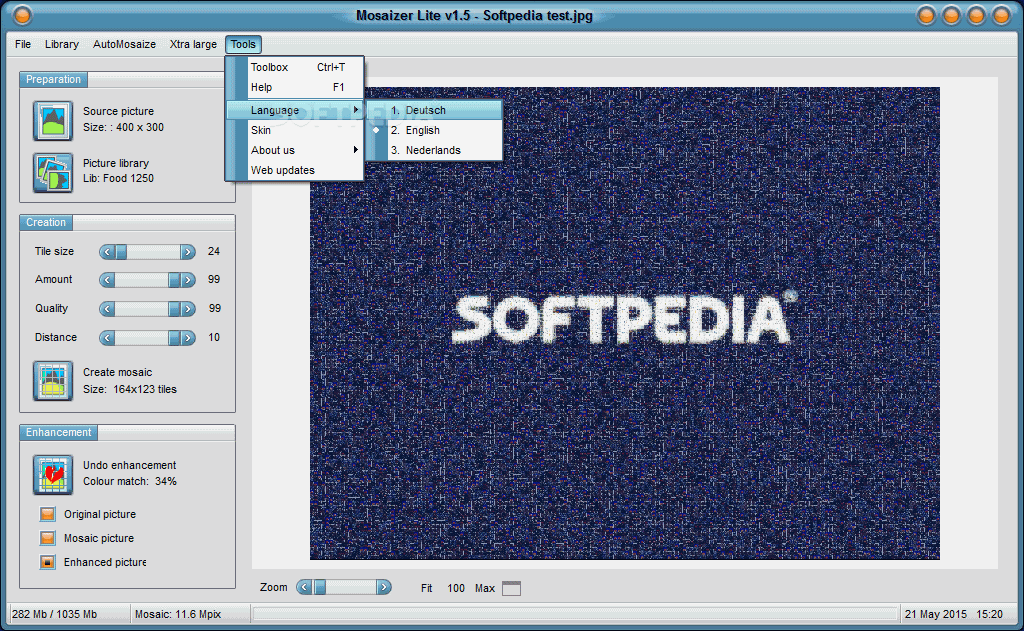Click the Amount slider thumb

tap(174, 280)
